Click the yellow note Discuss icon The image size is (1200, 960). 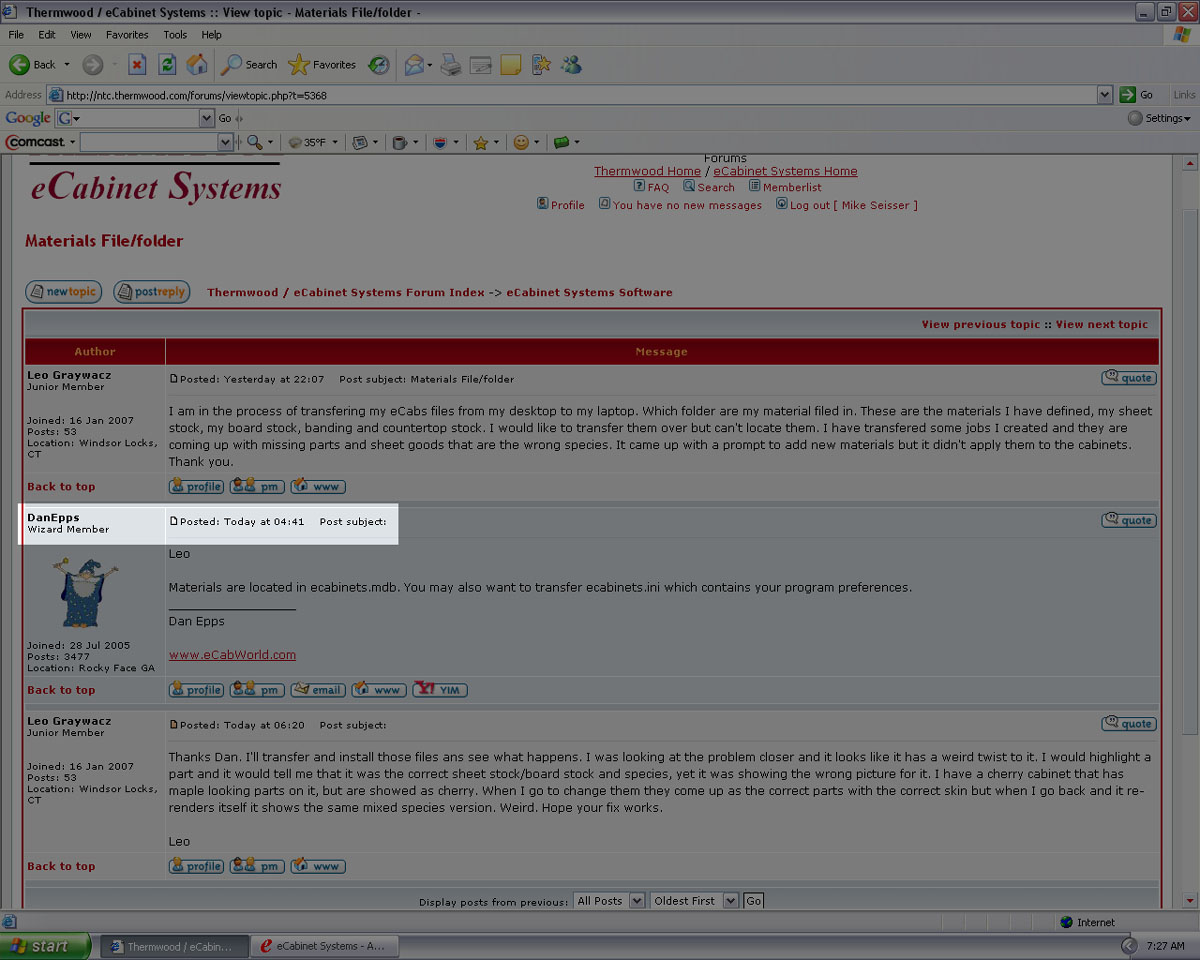click(x=511, y=65)
